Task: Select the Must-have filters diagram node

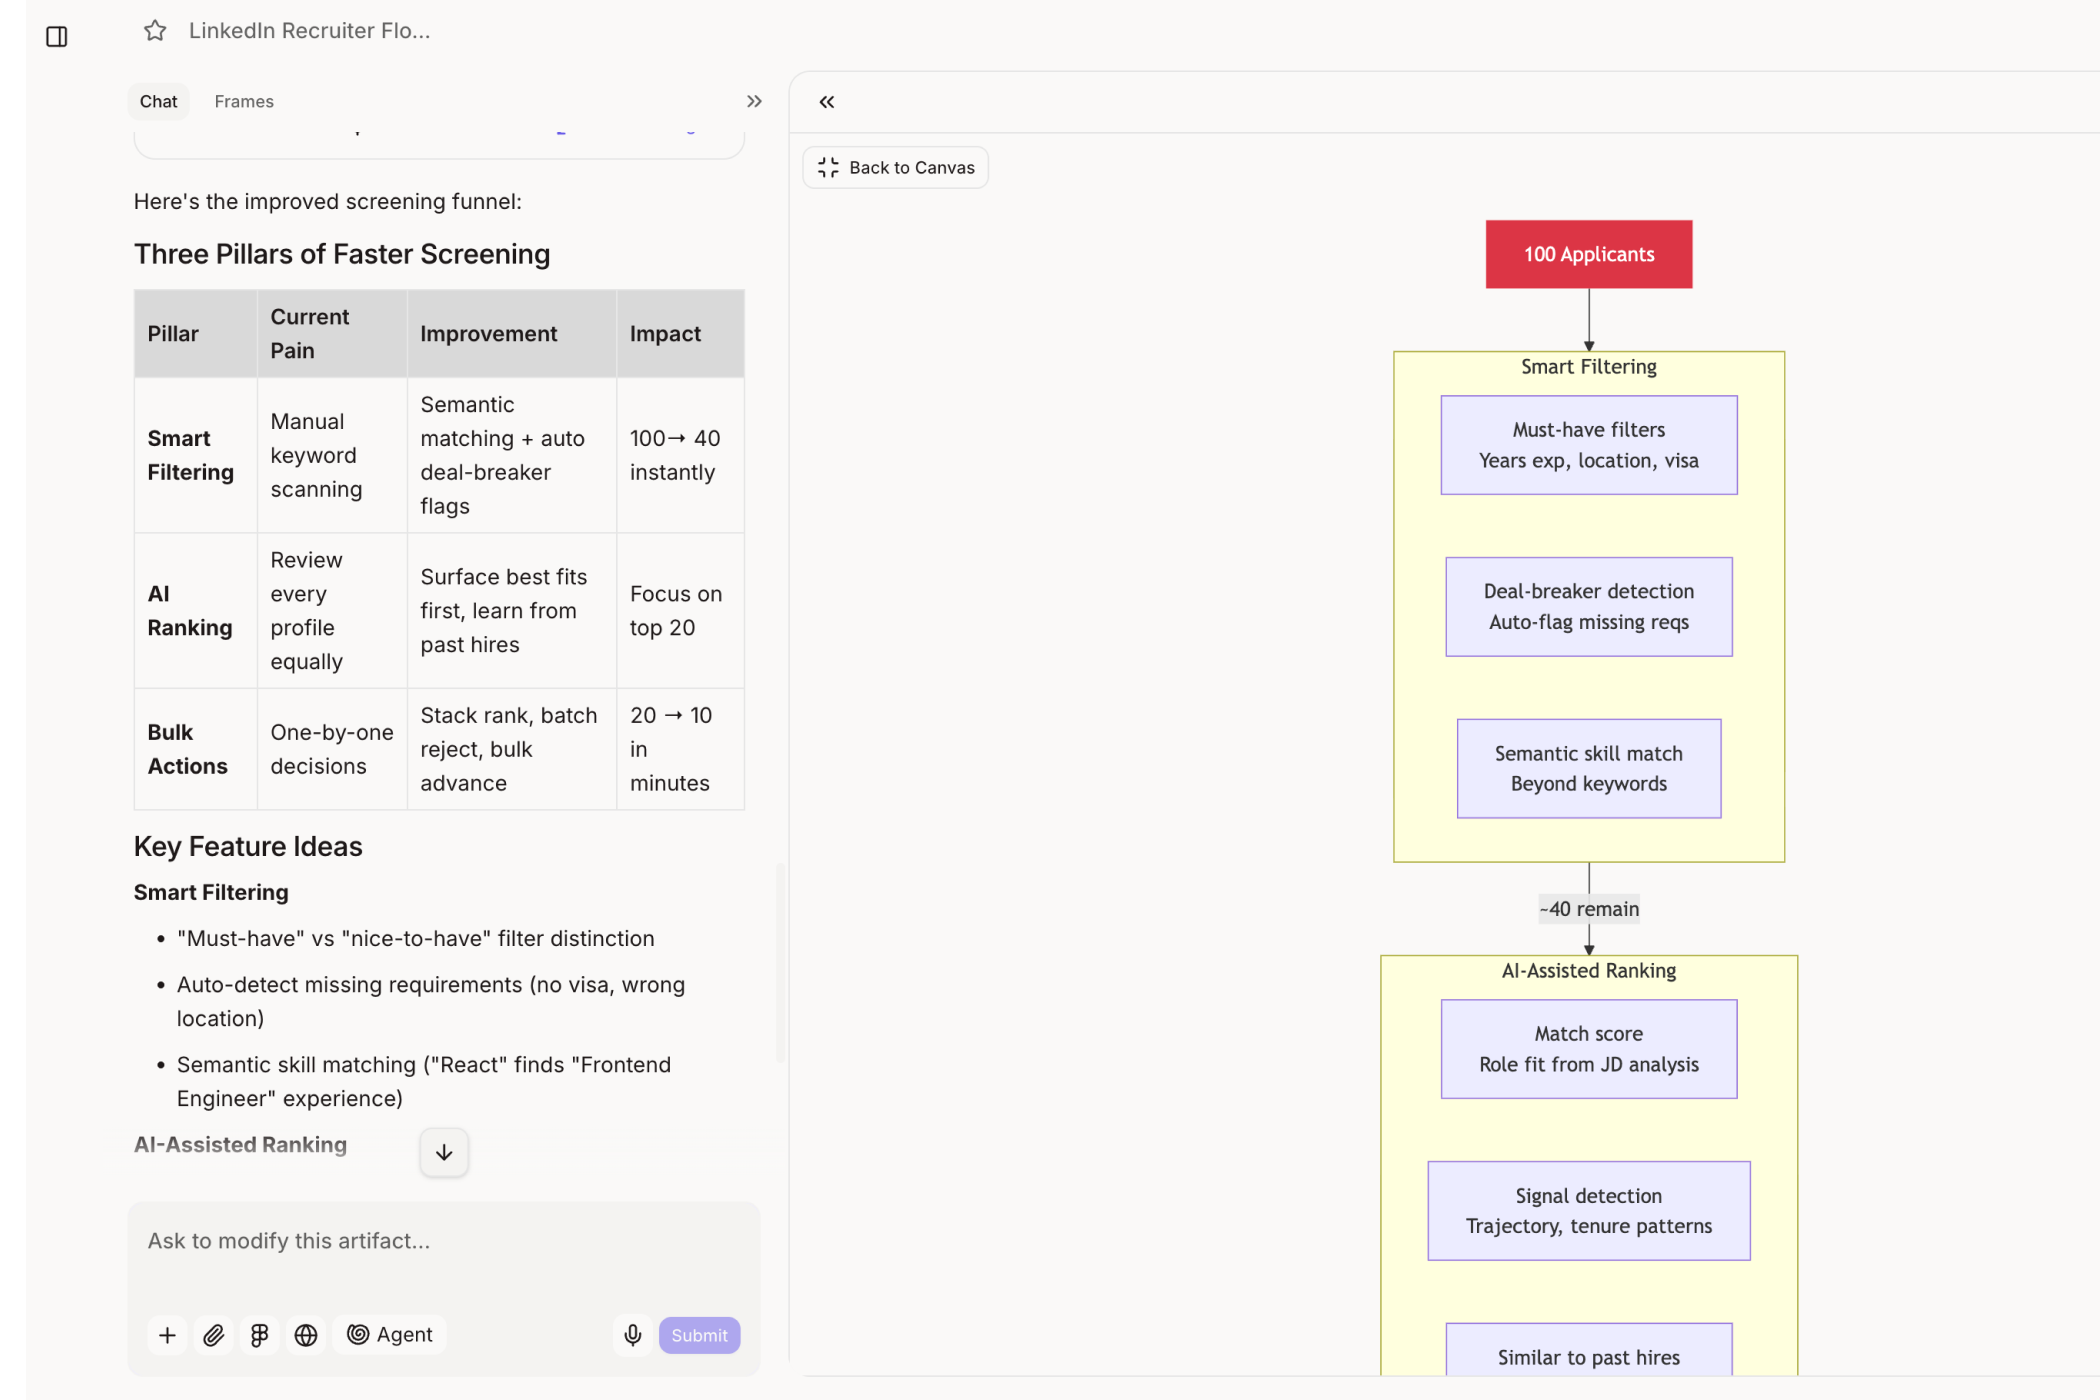Action: click(1588, 445)
